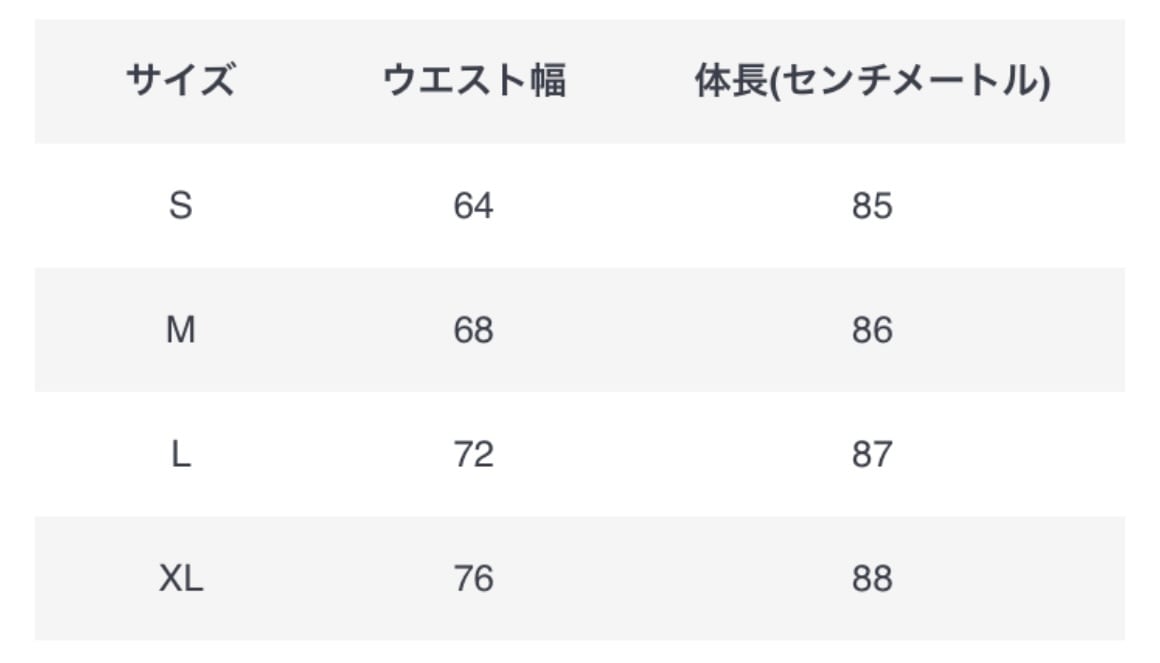Screen dimensions: 1160x663
Task: Click waist width value 64
Action: tap(473, 206)
